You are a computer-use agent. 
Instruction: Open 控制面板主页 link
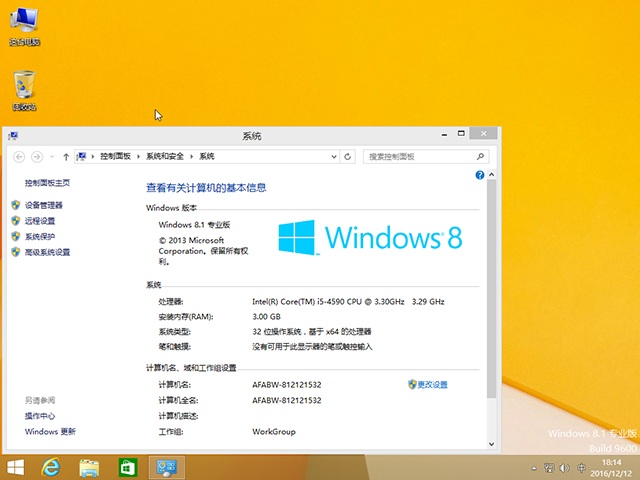click(47, 183)
